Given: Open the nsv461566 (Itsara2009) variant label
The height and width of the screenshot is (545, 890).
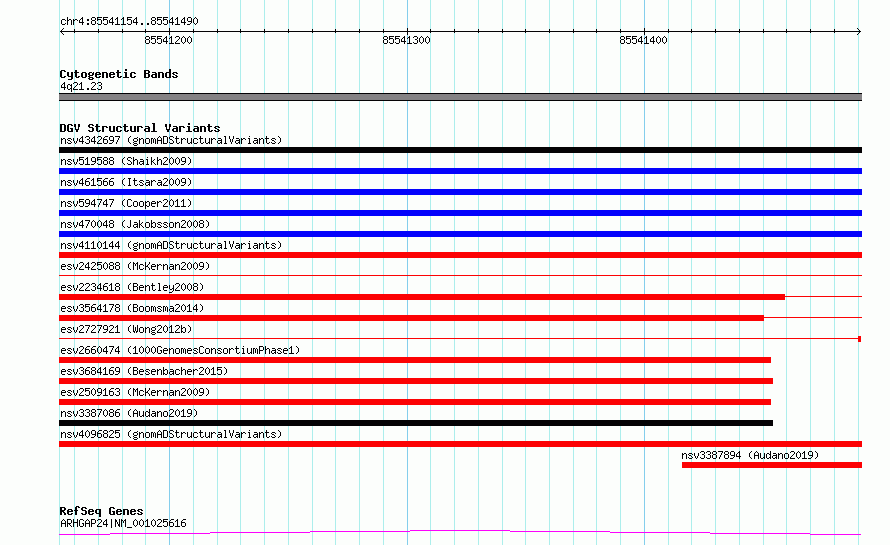Looking at the screenshot, I should (126, 182).
